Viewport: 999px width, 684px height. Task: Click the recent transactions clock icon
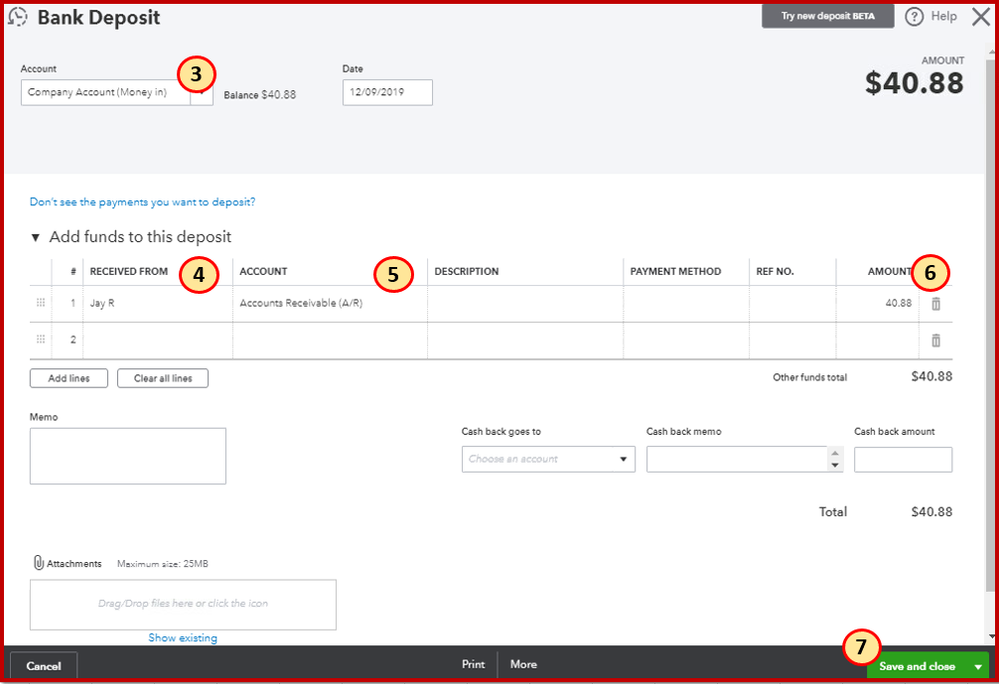(x=17, y=18)
